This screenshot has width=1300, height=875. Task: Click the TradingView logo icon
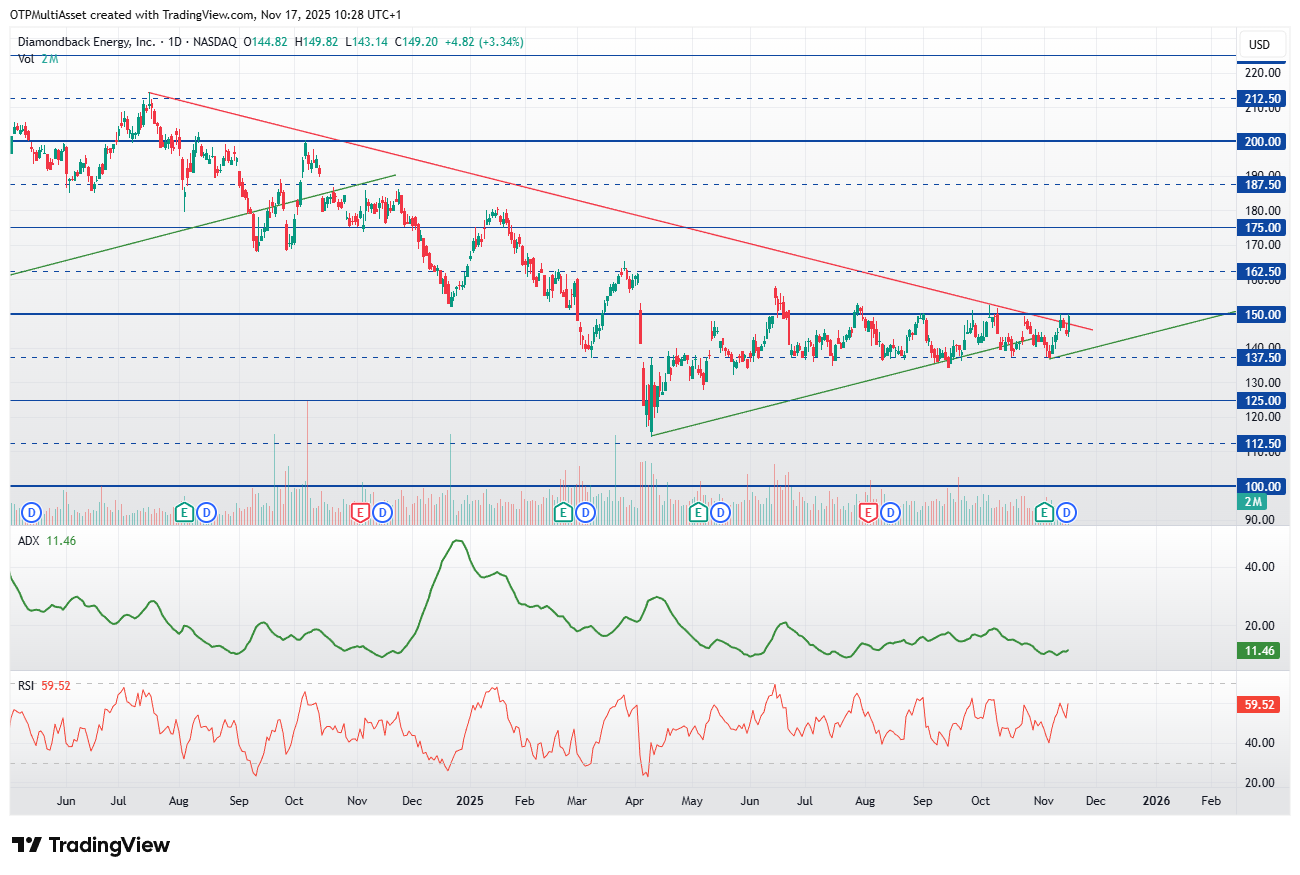(x=26, y=845)
